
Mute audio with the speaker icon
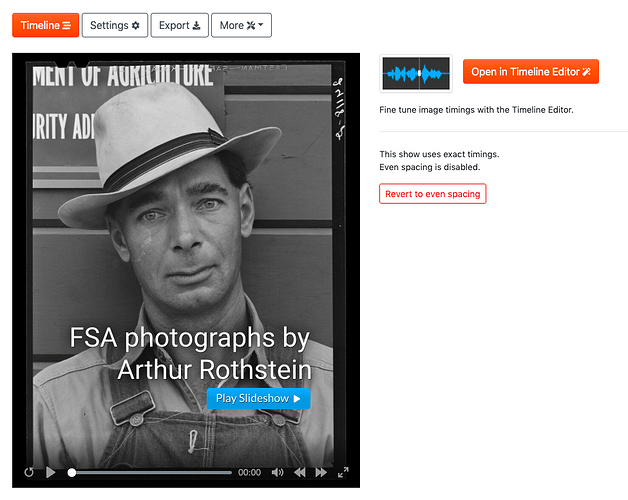coord(278,473)
